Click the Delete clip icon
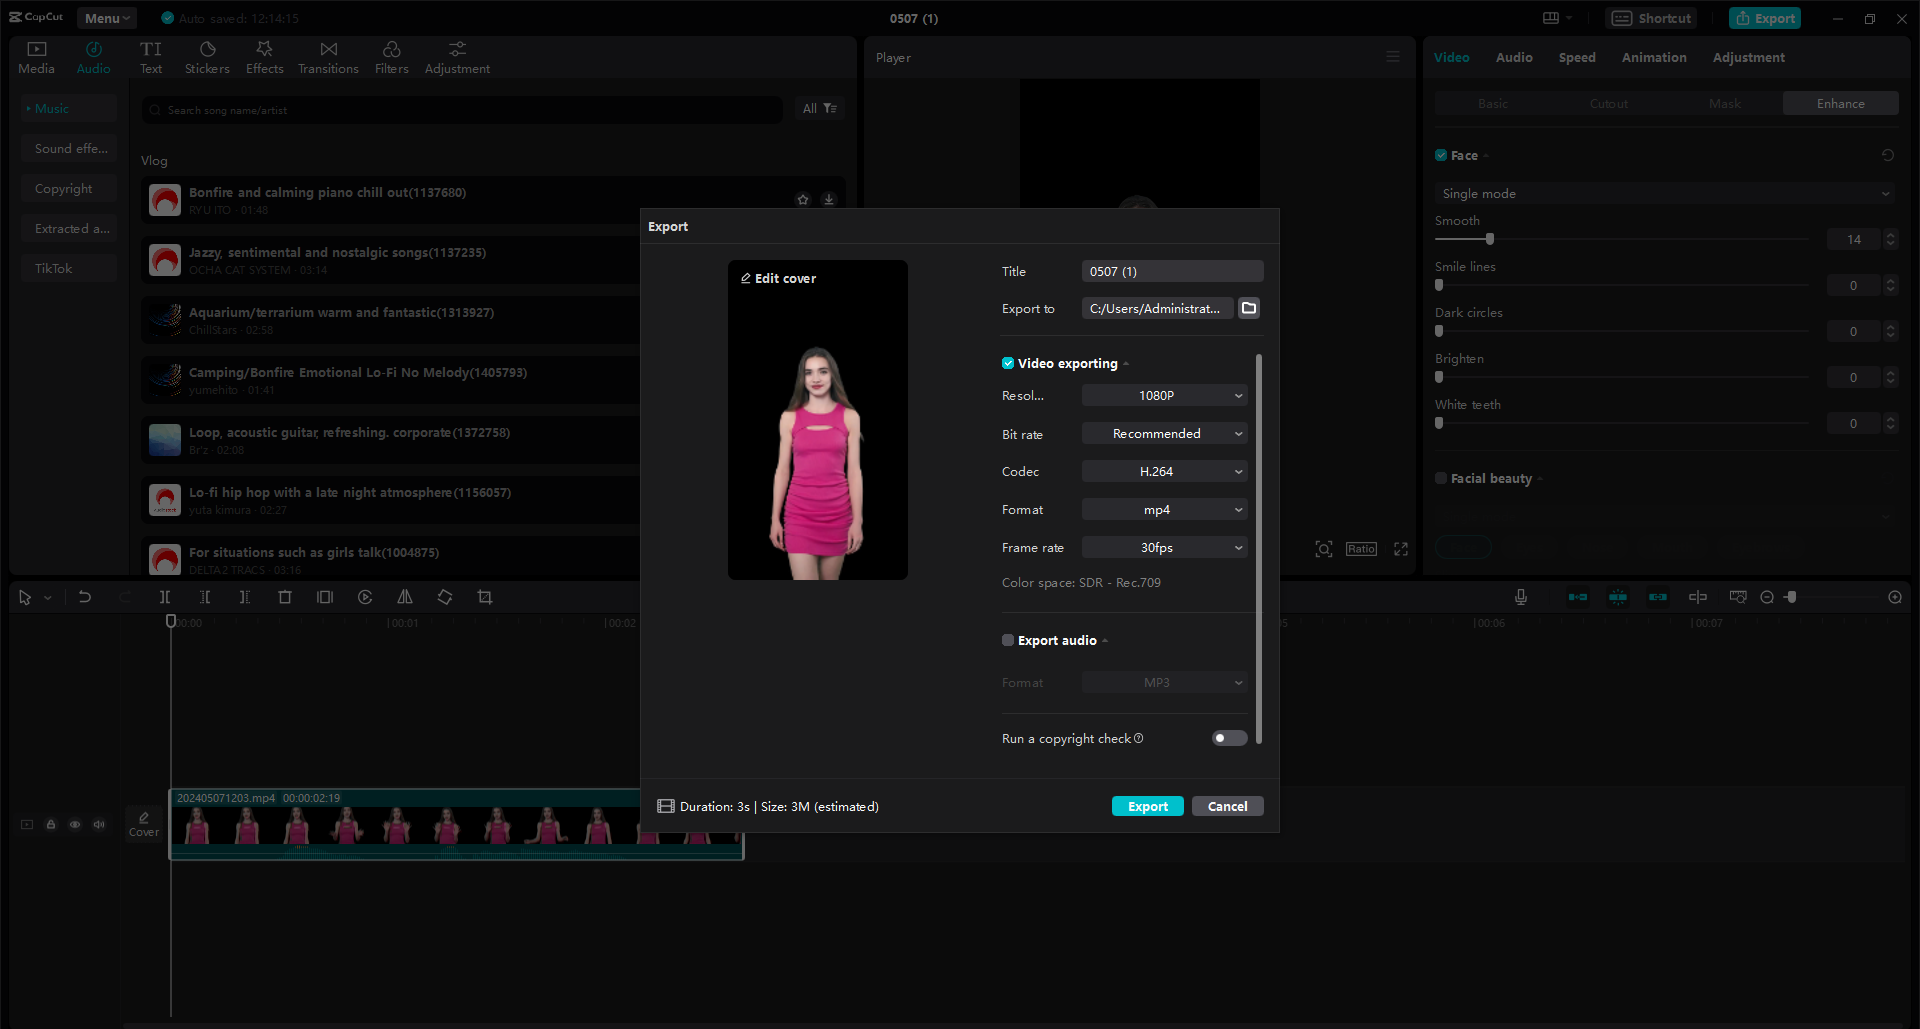Viewport: 1920px width, 1029px height. (x=285, y=596)
